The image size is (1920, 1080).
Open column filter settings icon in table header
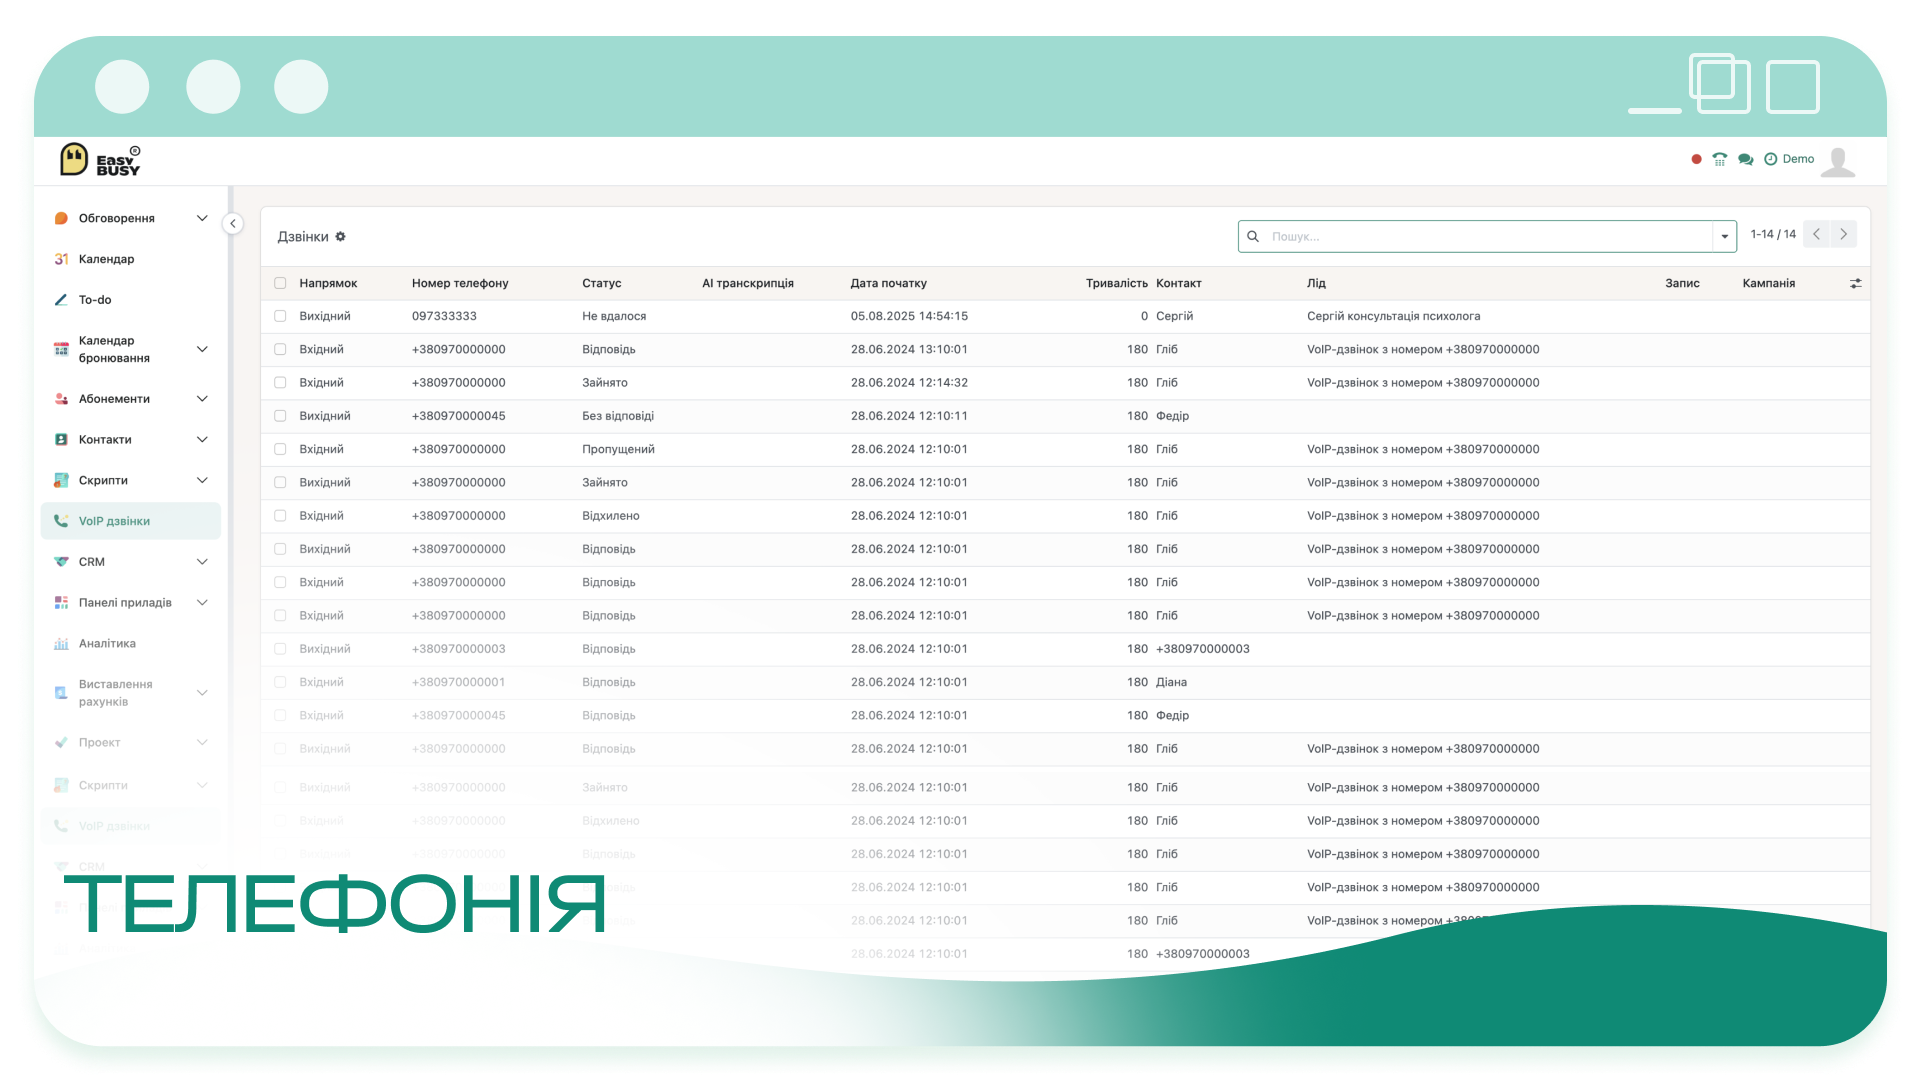coord(1855,284)
